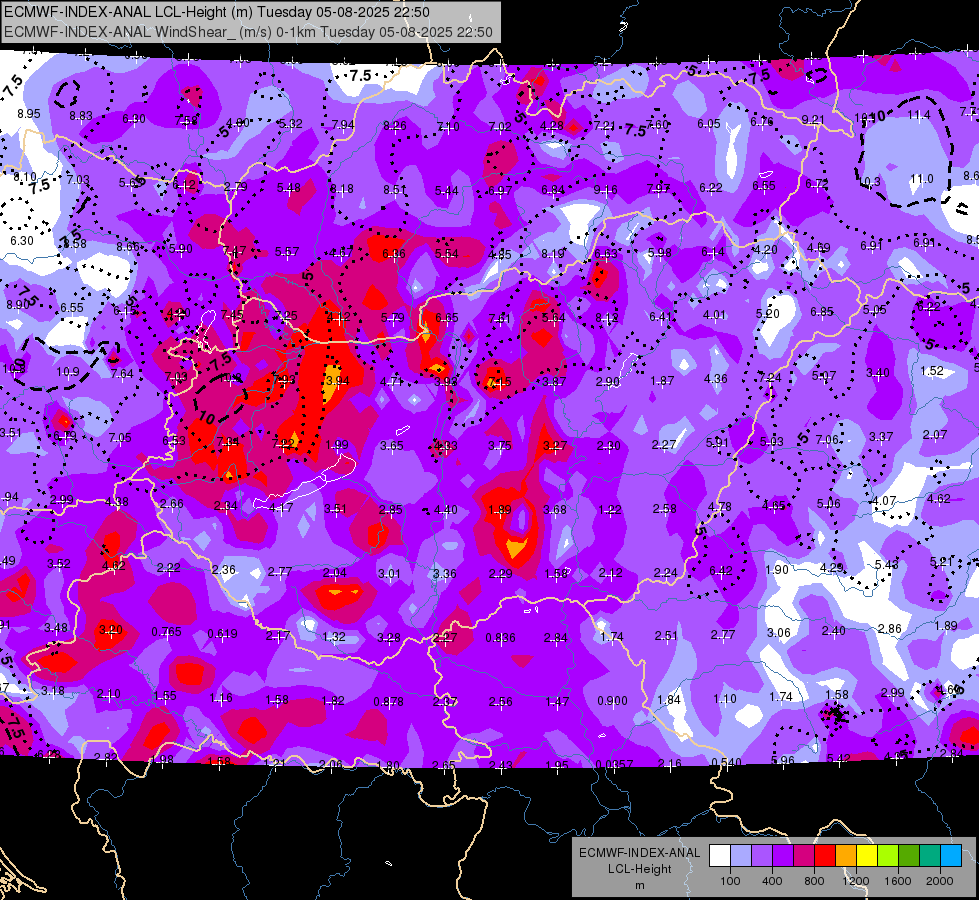Image resolution: width=979 pixels, height=900 pixels.
Task: Select the yellow legend swatch
Action: (x=867, y=856)
